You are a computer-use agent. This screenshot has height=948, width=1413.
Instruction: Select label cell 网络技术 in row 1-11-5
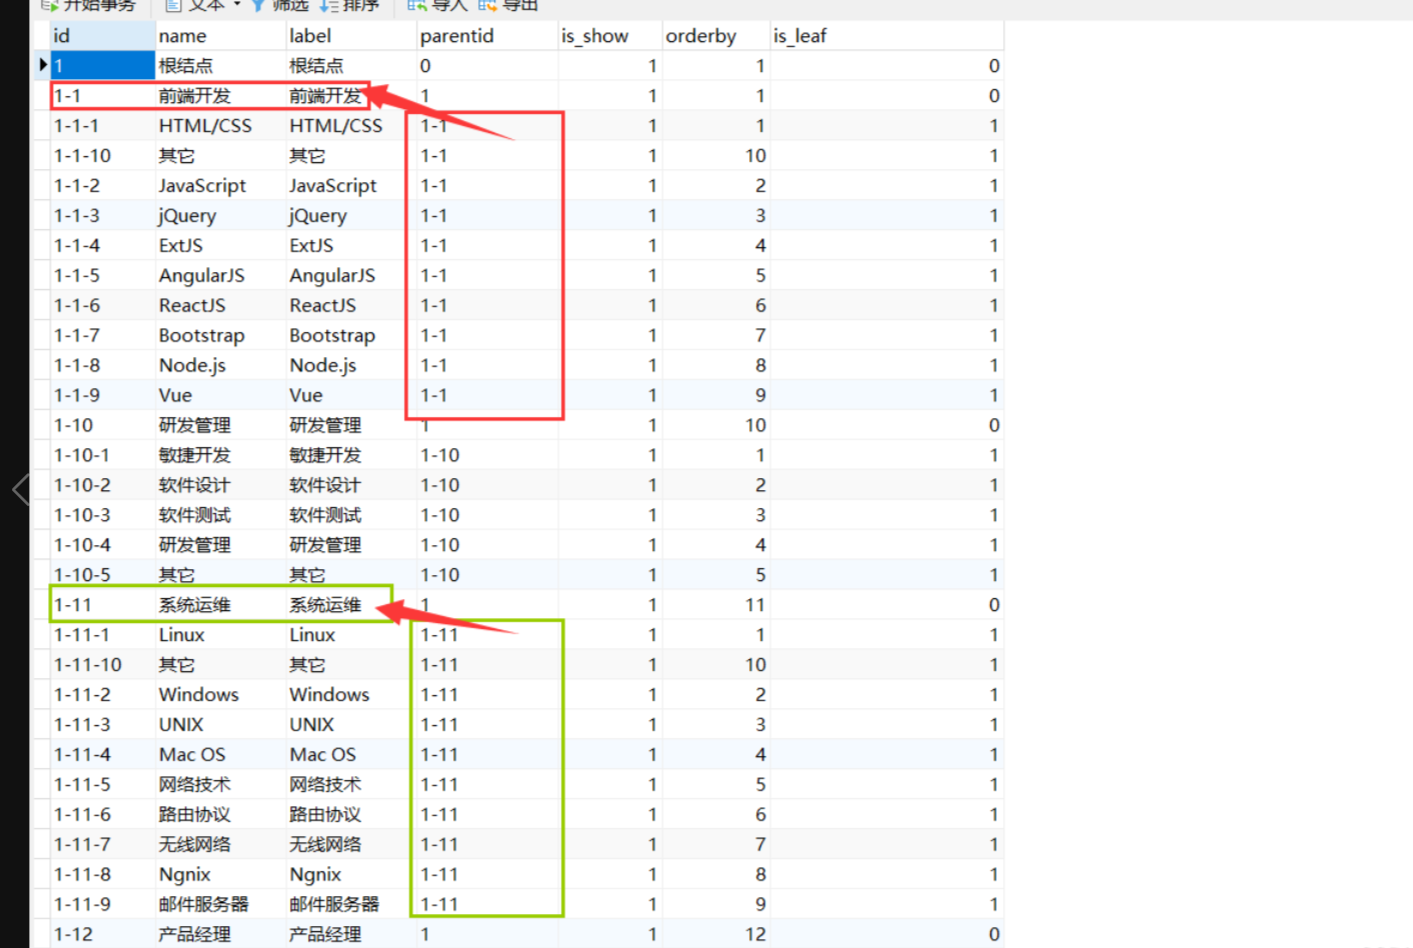coord(351,786)
